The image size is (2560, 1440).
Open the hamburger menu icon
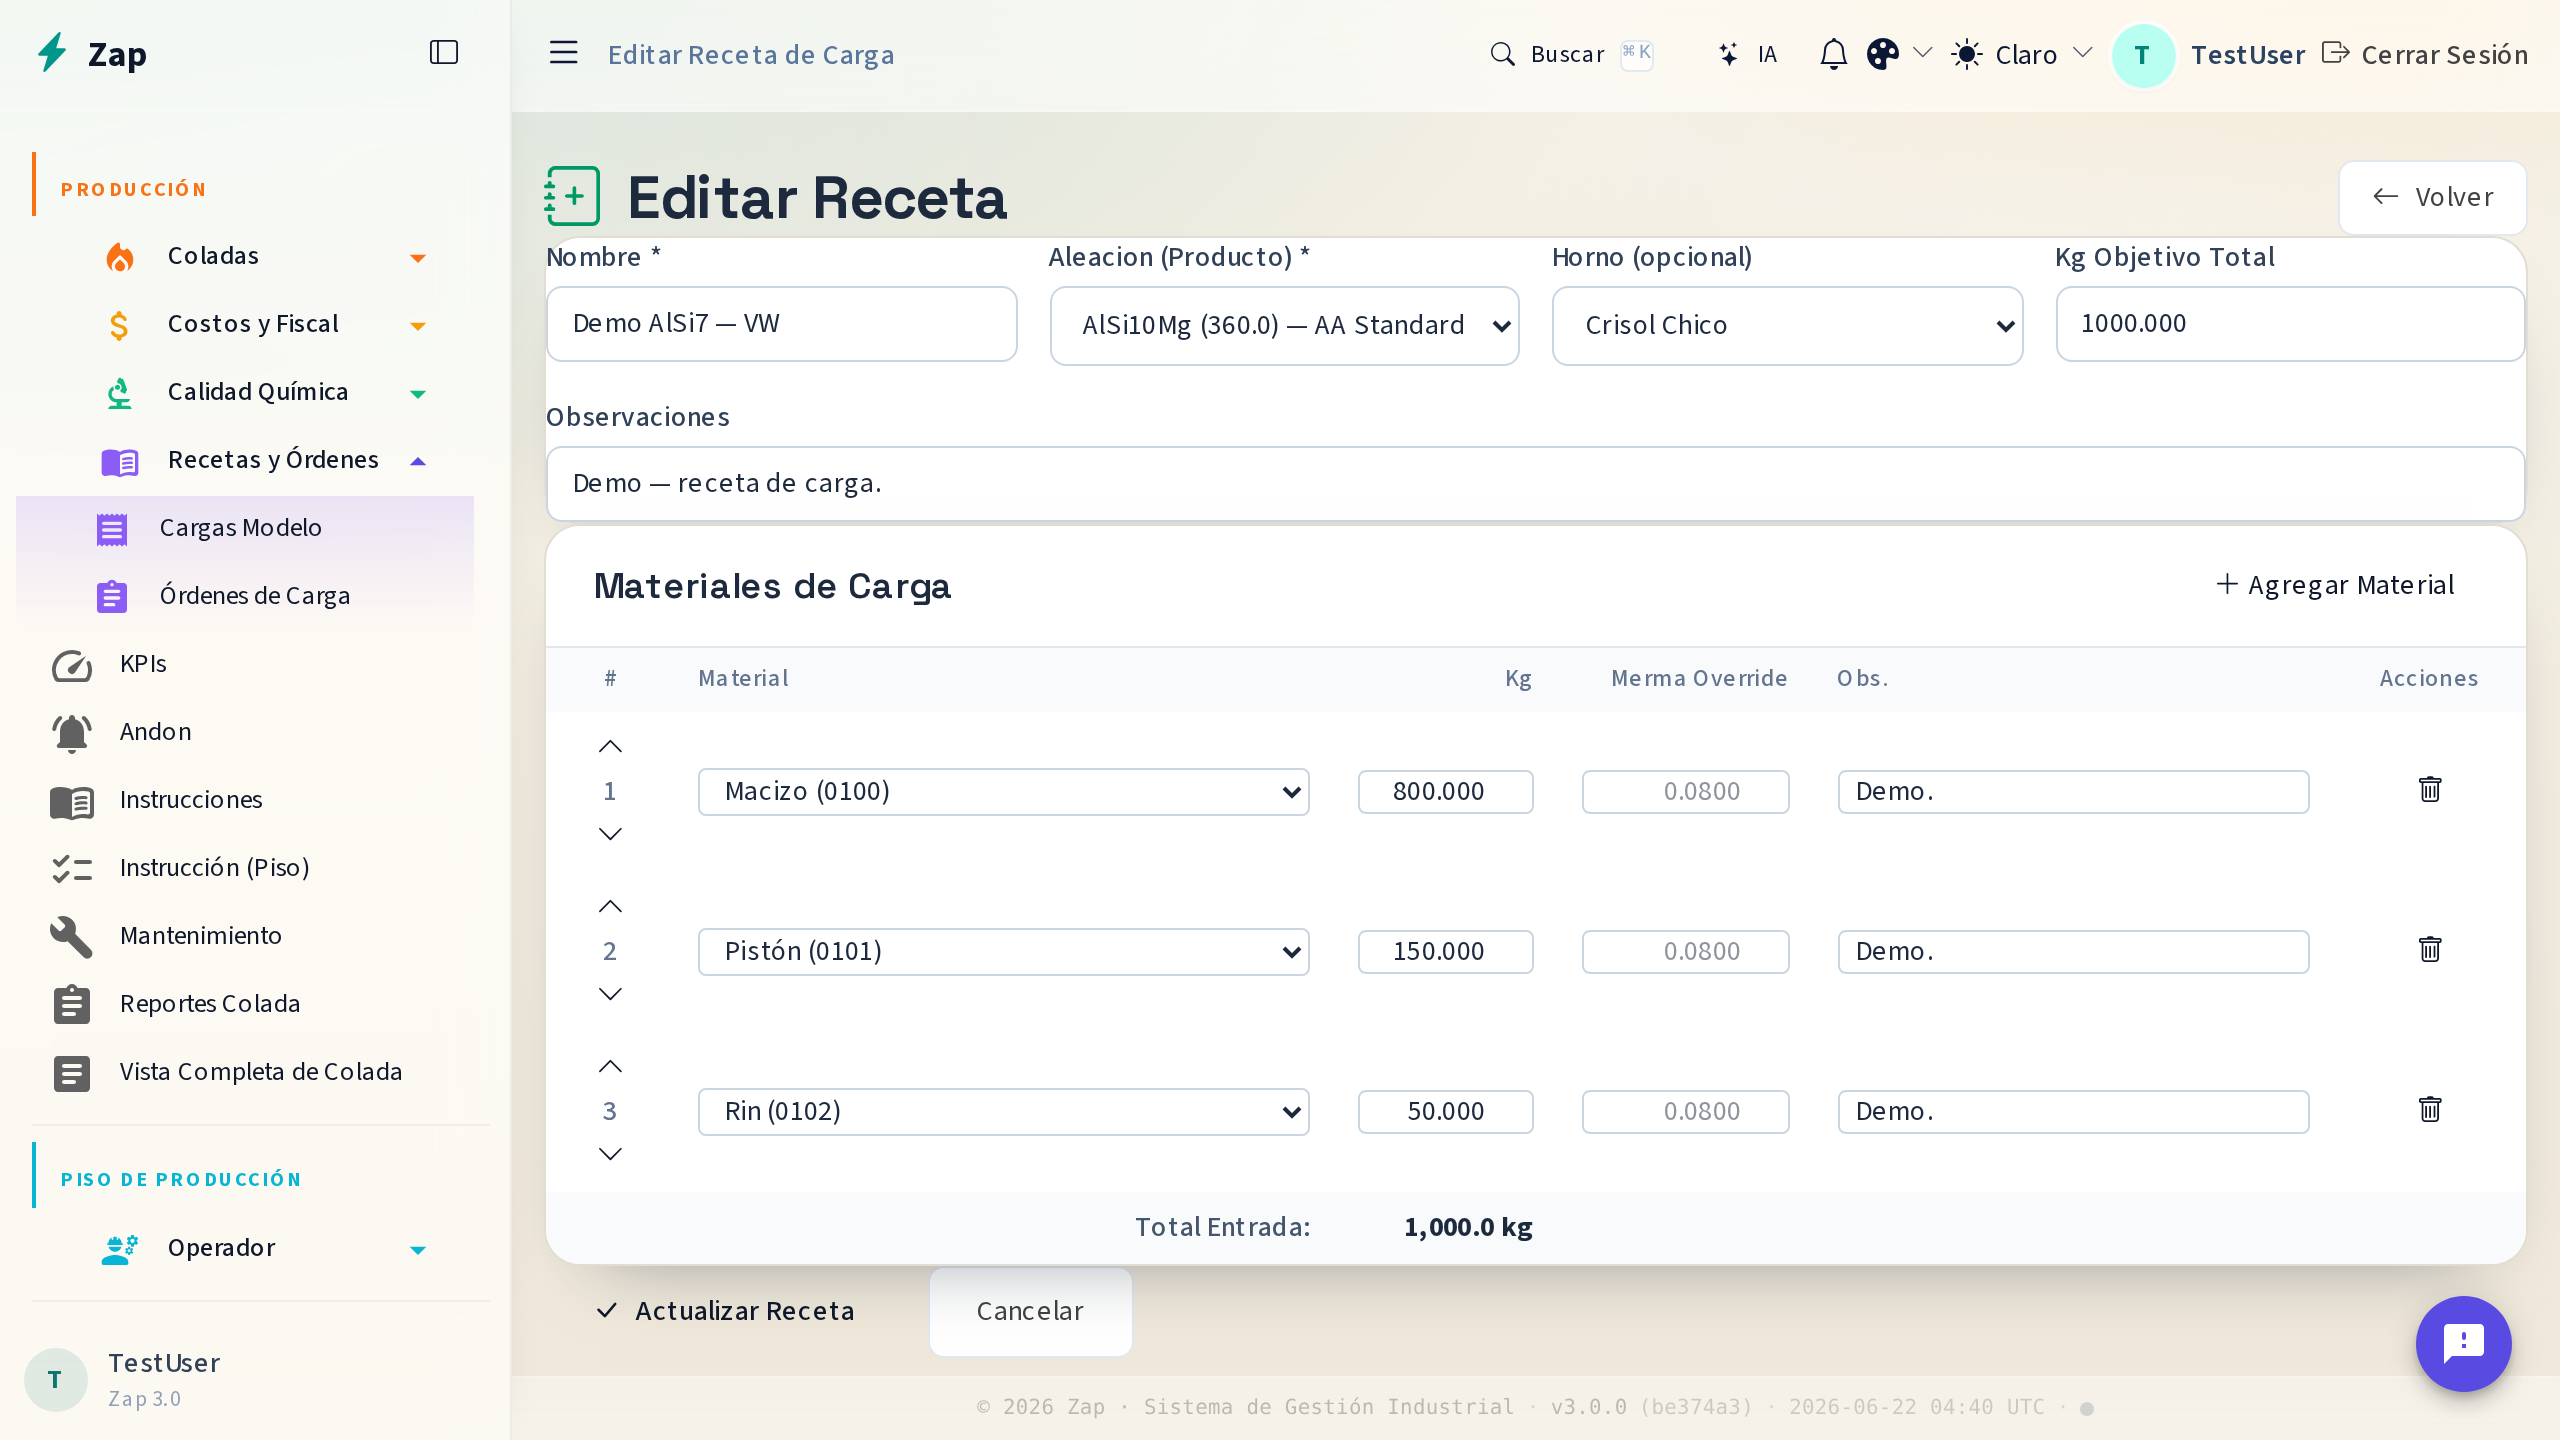[564, 53]
